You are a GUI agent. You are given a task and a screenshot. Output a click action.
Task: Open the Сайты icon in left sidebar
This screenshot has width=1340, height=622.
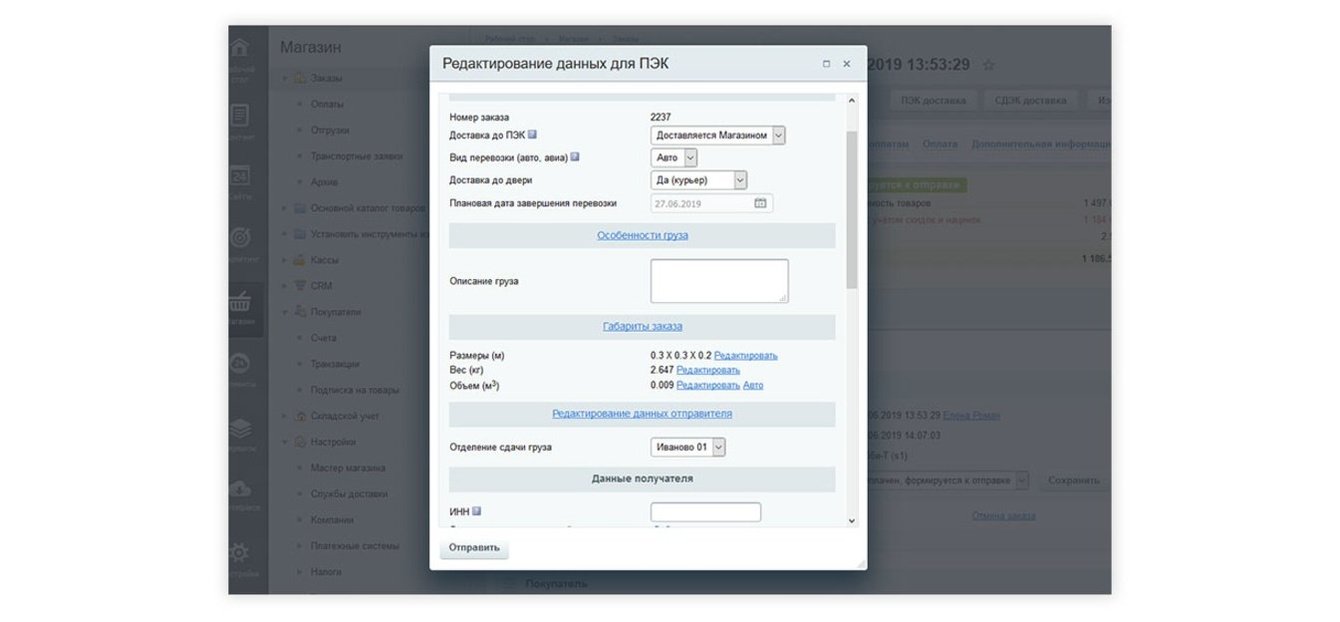[x=240, y=176]
